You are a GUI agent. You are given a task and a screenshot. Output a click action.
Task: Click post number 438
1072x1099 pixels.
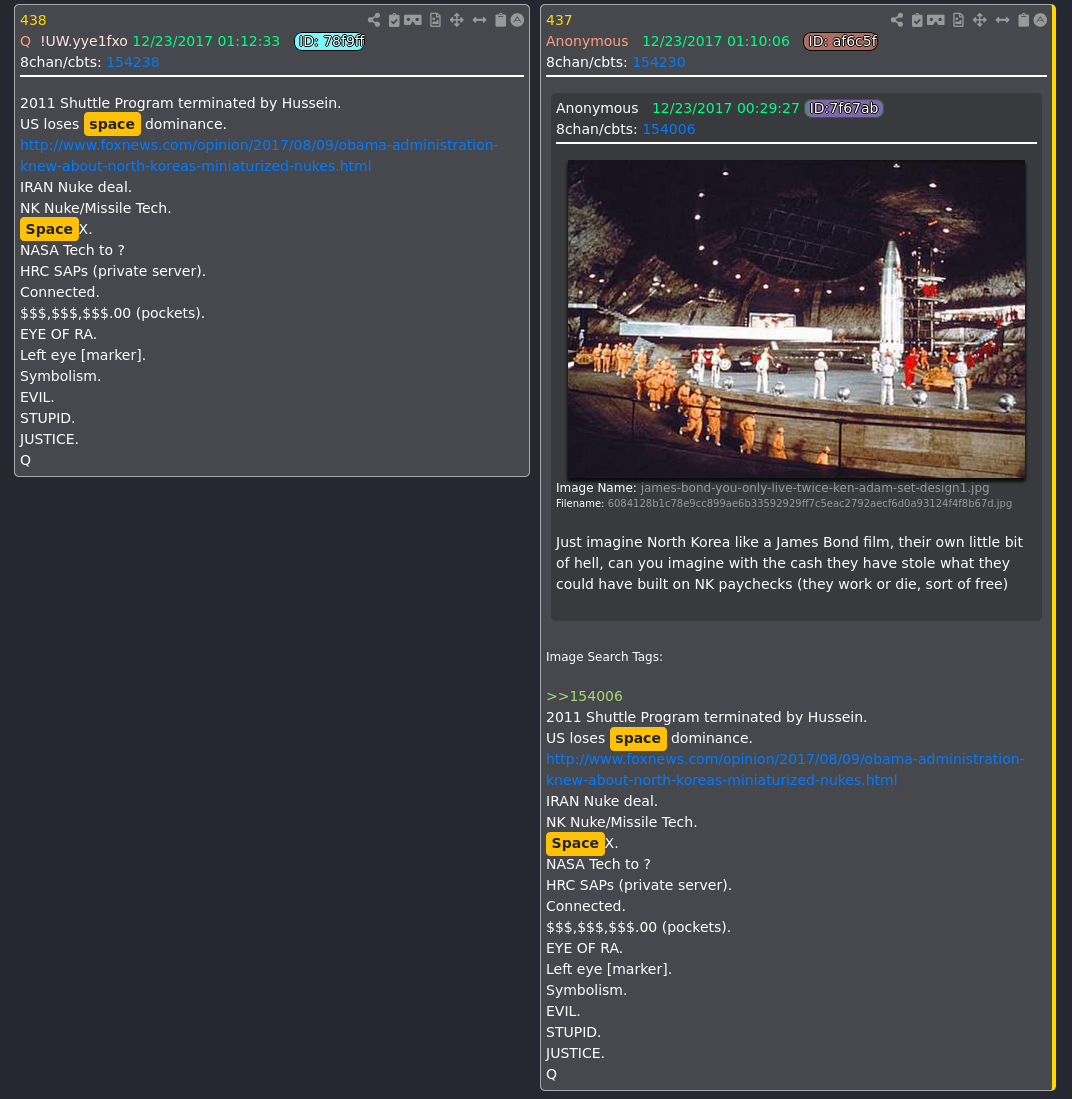tap(33, 20)
